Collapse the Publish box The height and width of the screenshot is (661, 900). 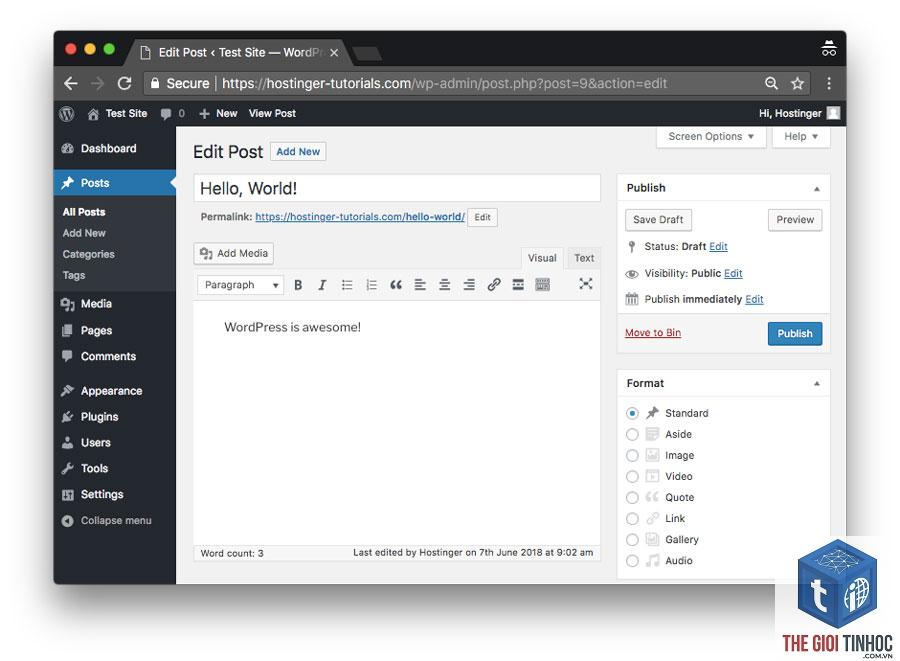click(x=817, y=189)
